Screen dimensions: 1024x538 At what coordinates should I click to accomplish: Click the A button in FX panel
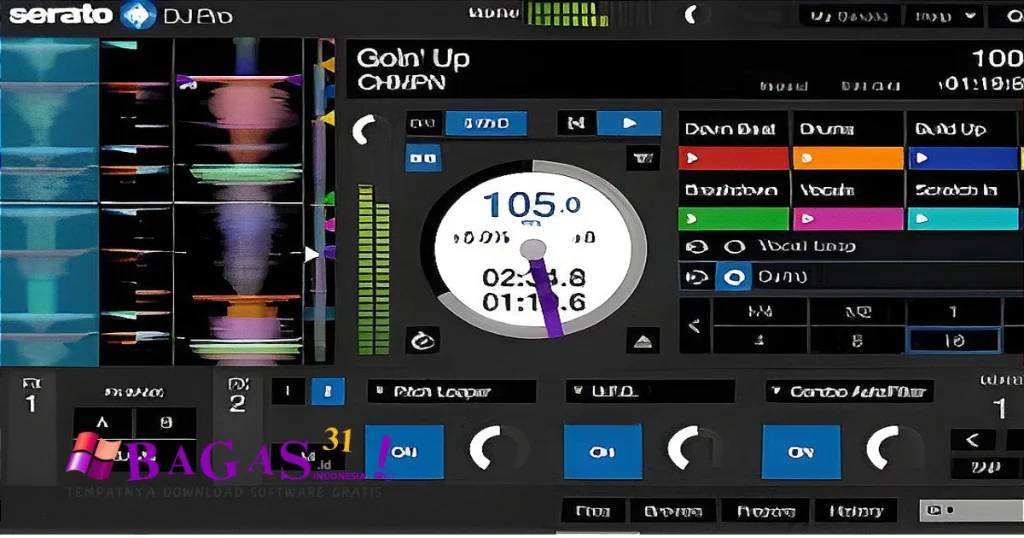pos(103,423)
